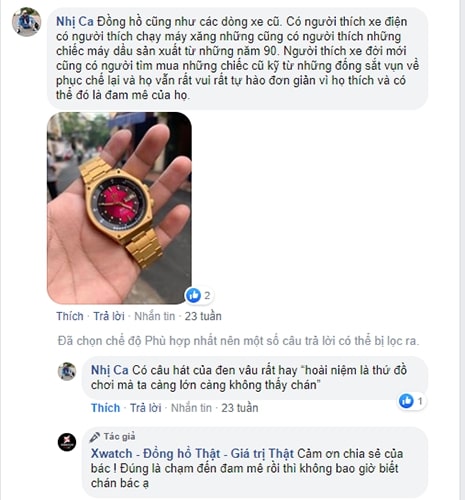This screenshot has width=465, height=500.
Task: Click like reaction icon on Nhị Ca's reply
Action: [x=406, y=401]
